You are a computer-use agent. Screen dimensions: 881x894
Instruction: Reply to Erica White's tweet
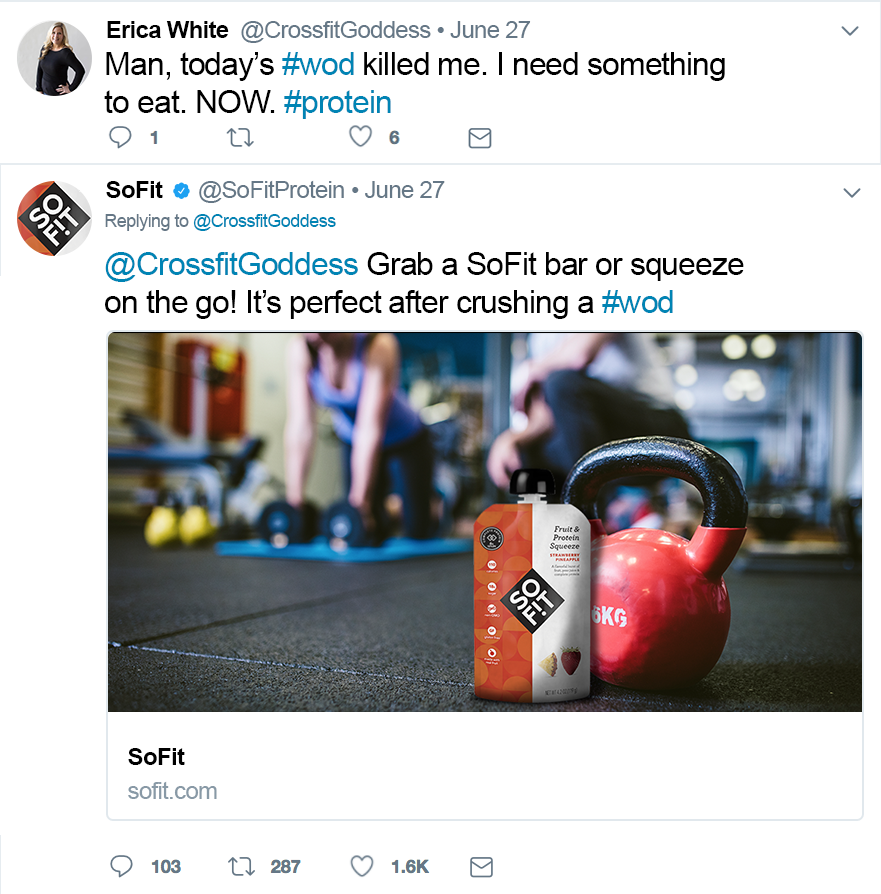pos(122,138)
